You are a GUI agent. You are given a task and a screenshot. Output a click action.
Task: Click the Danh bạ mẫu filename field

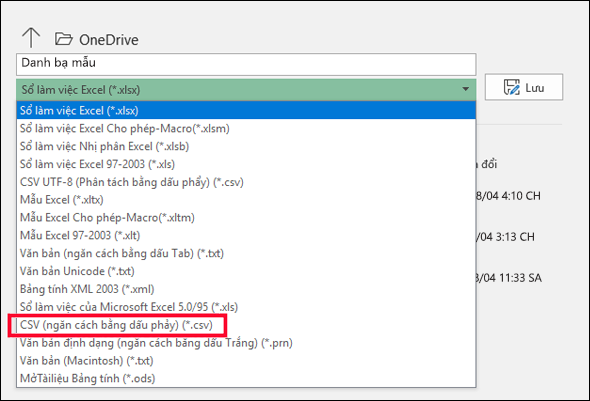(x=246, y=63)
